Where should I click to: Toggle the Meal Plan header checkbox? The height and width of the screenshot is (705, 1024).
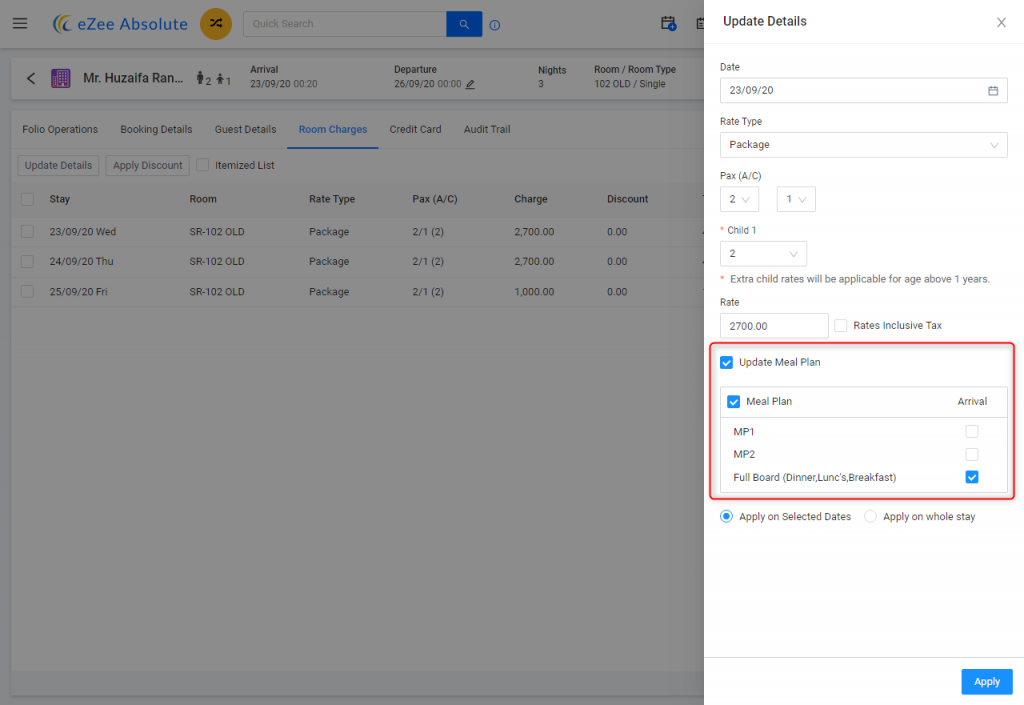(733, 401)
